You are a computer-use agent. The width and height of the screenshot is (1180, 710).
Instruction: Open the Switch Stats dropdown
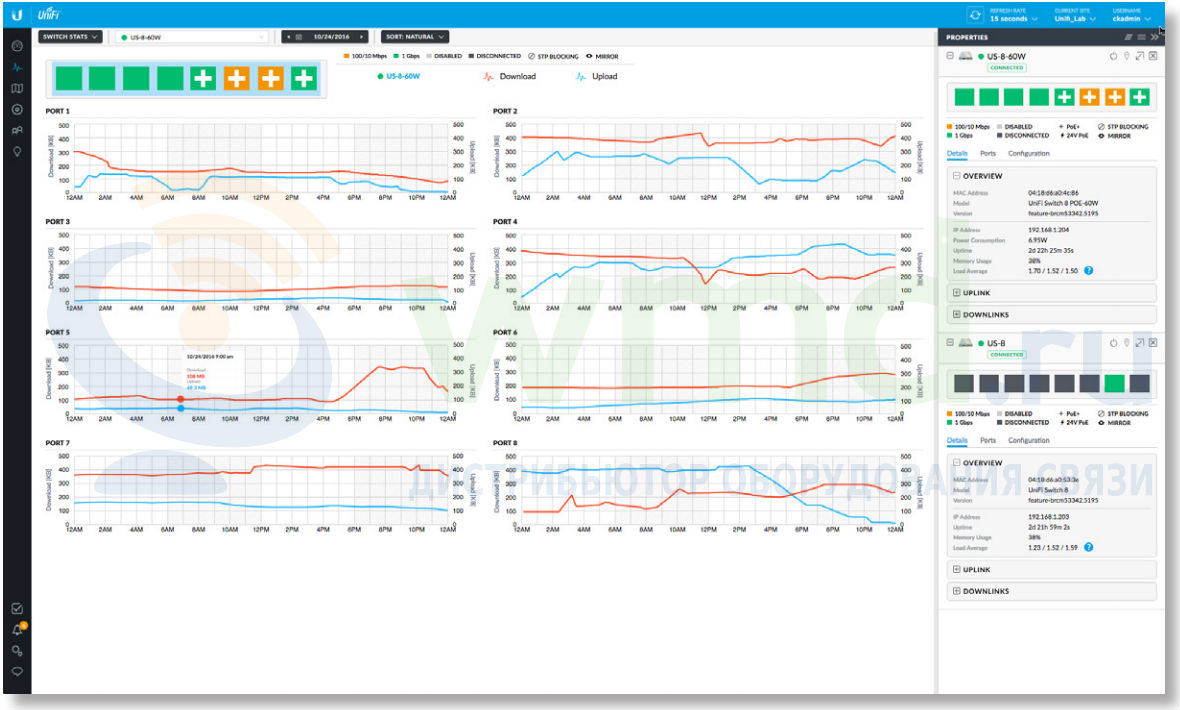pyautogui.click(x=70, y=37)
